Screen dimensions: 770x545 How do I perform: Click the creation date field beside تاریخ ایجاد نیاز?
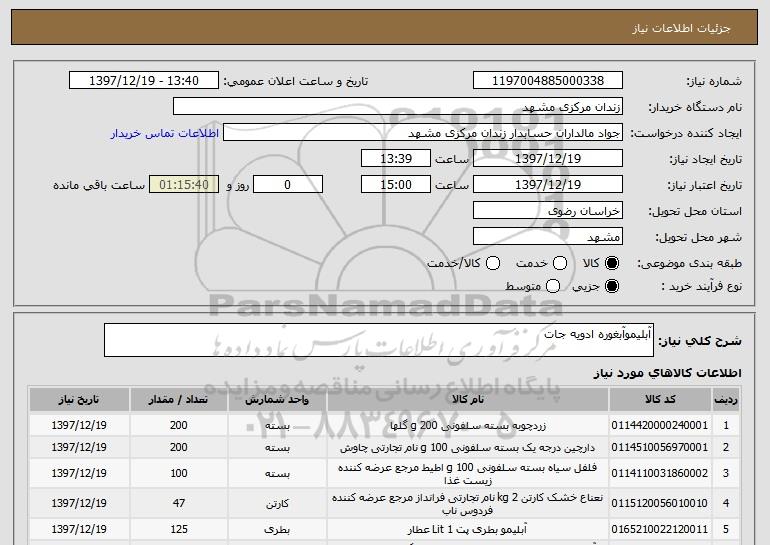pos(548,159)
